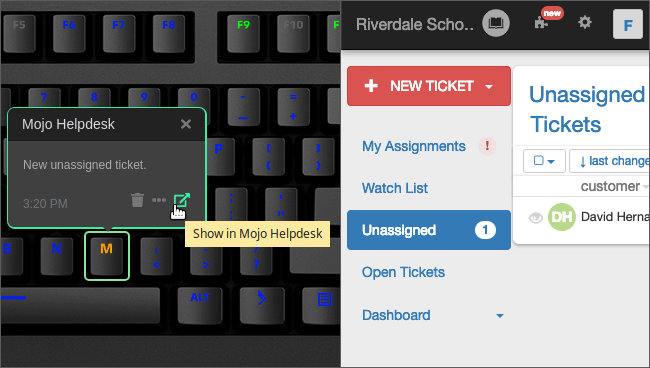Sort by last change button
The width and height of the screenshot is (650, 368).
[609, 161]
